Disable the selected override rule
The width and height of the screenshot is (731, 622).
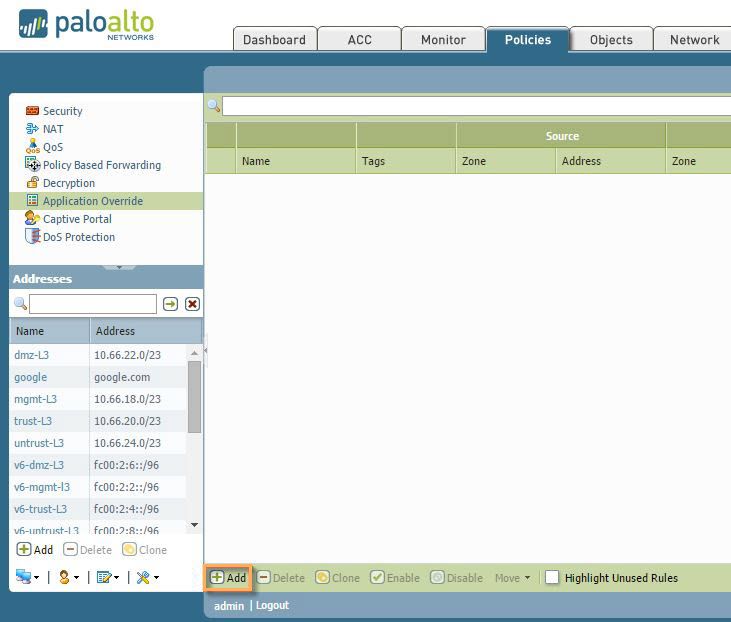[456, 578]
